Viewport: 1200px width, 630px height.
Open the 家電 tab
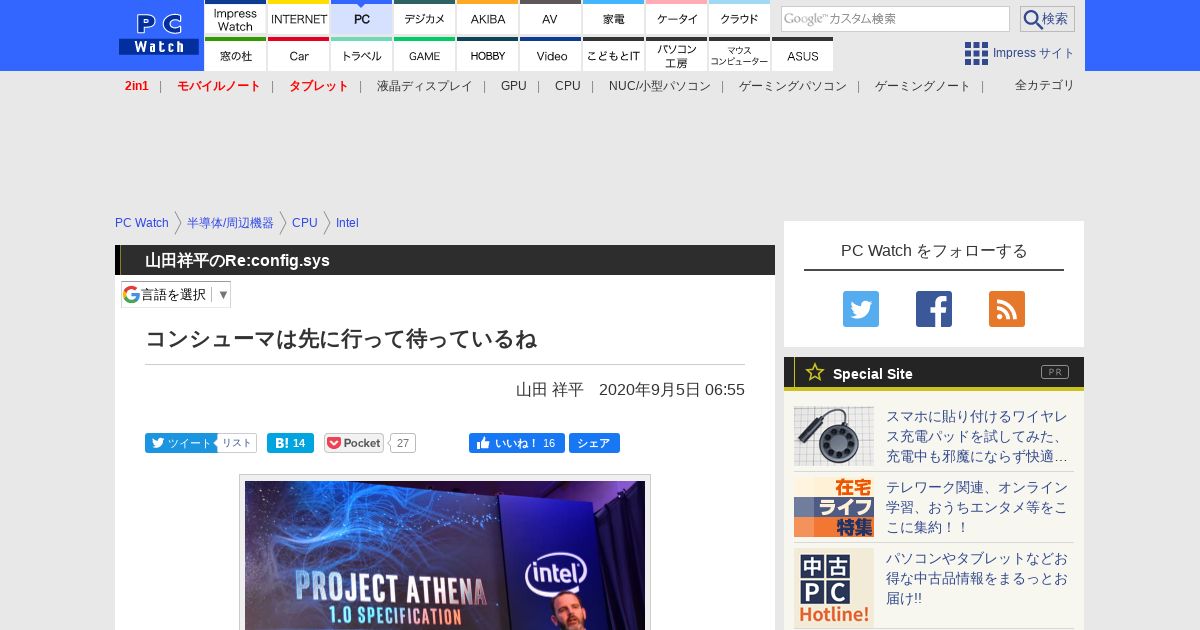[613, 18]
